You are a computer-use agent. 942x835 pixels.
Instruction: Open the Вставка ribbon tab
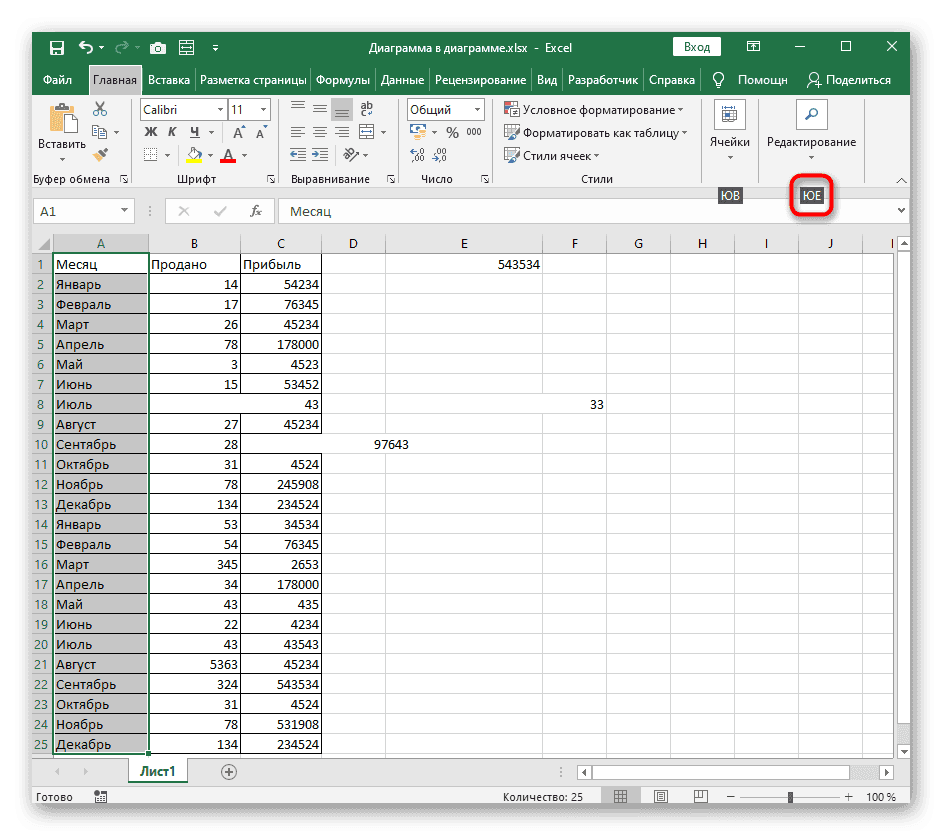point(168,80)
